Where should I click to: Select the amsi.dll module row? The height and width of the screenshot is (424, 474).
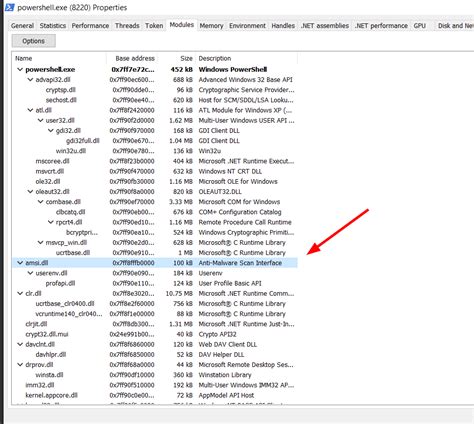(155, 263)
